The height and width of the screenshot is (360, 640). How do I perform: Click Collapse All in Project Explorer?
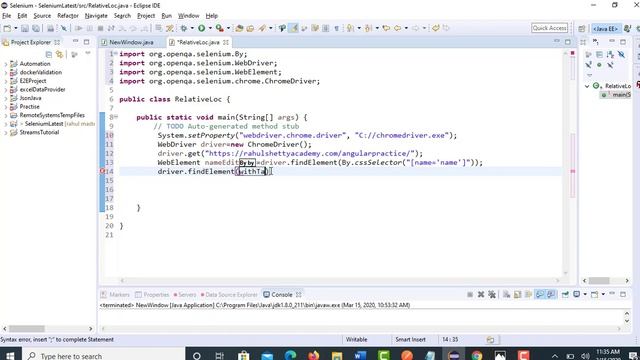(49, 54)
